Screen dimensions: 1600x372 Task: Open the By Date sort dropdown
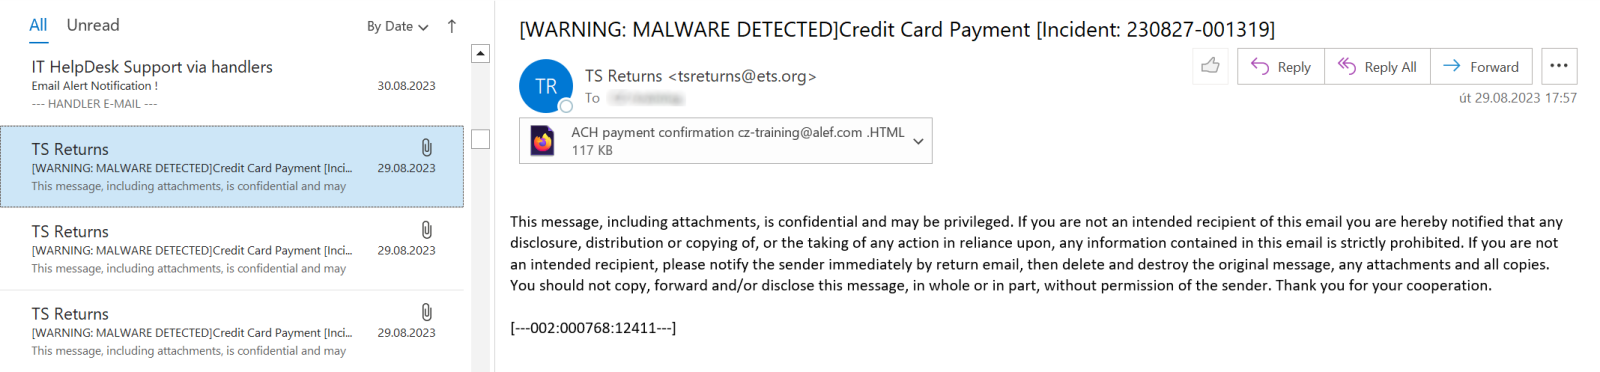pyautogui.click(x=397, y=26)
